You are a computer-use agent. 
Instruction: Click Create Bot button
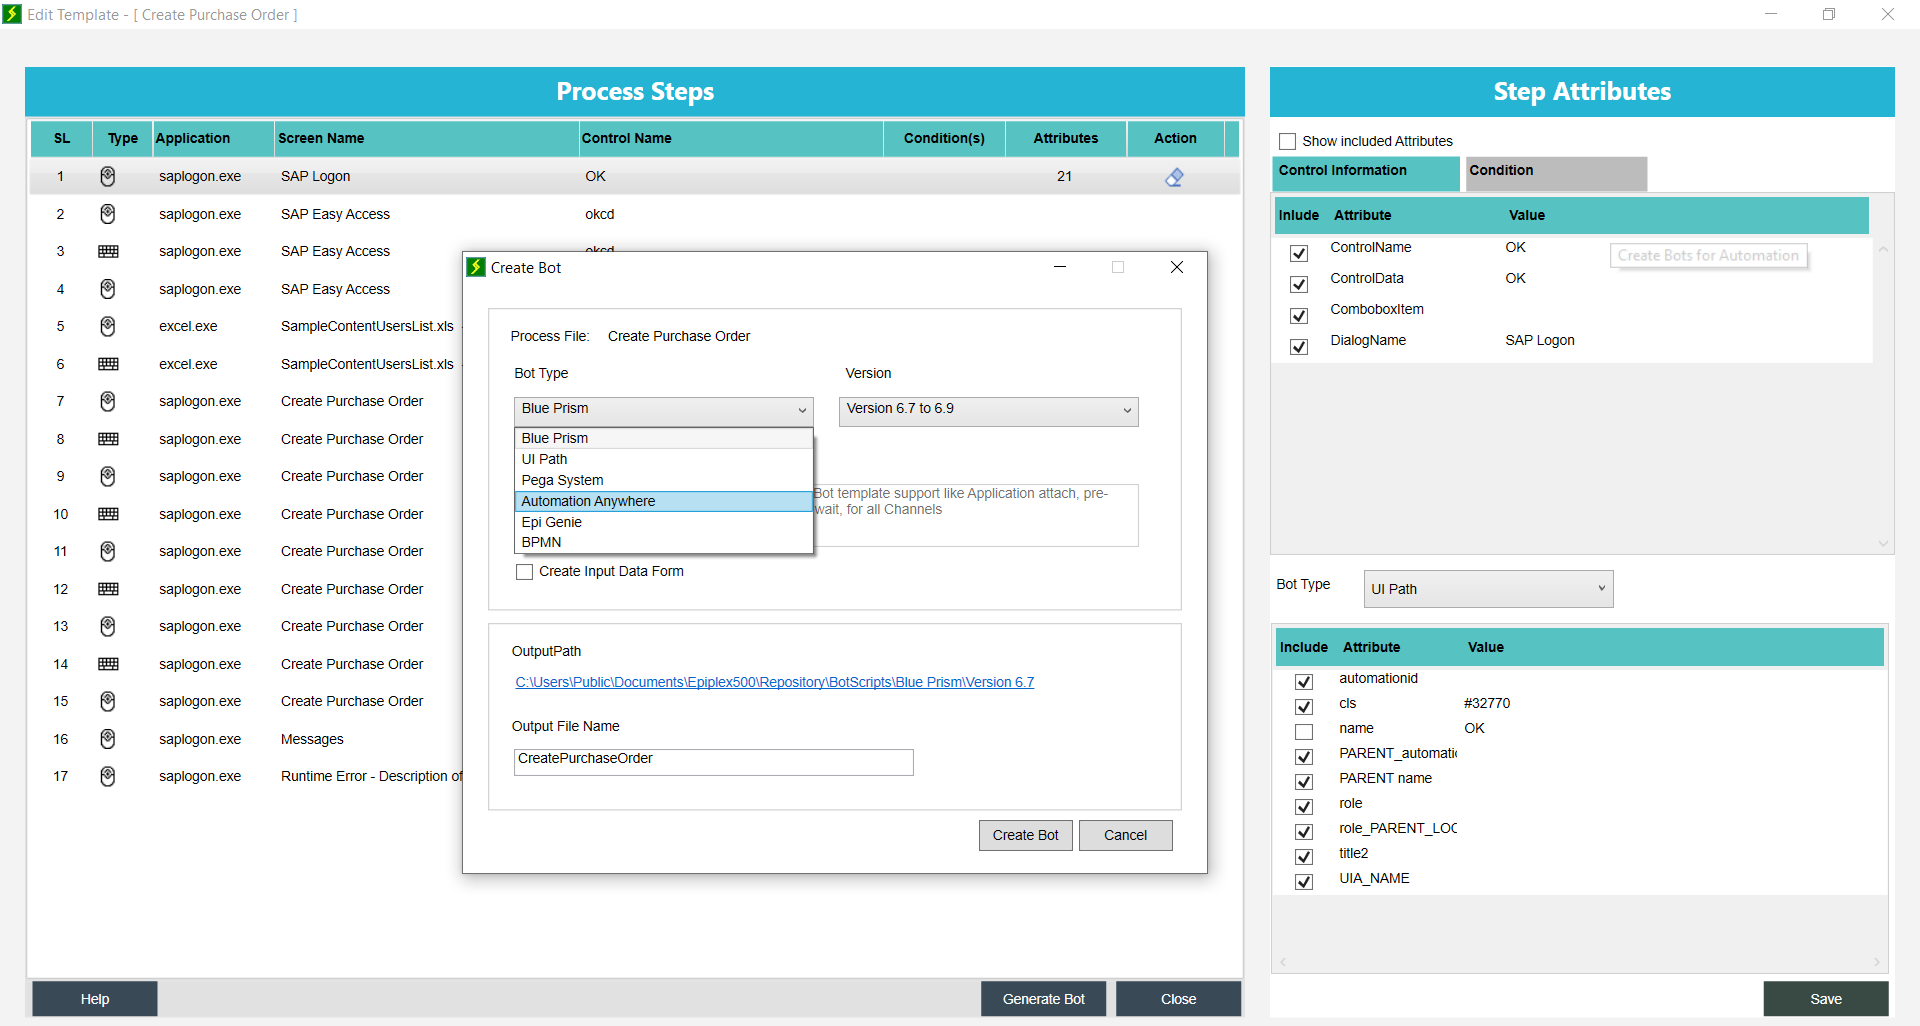[x=1025, y=835]
